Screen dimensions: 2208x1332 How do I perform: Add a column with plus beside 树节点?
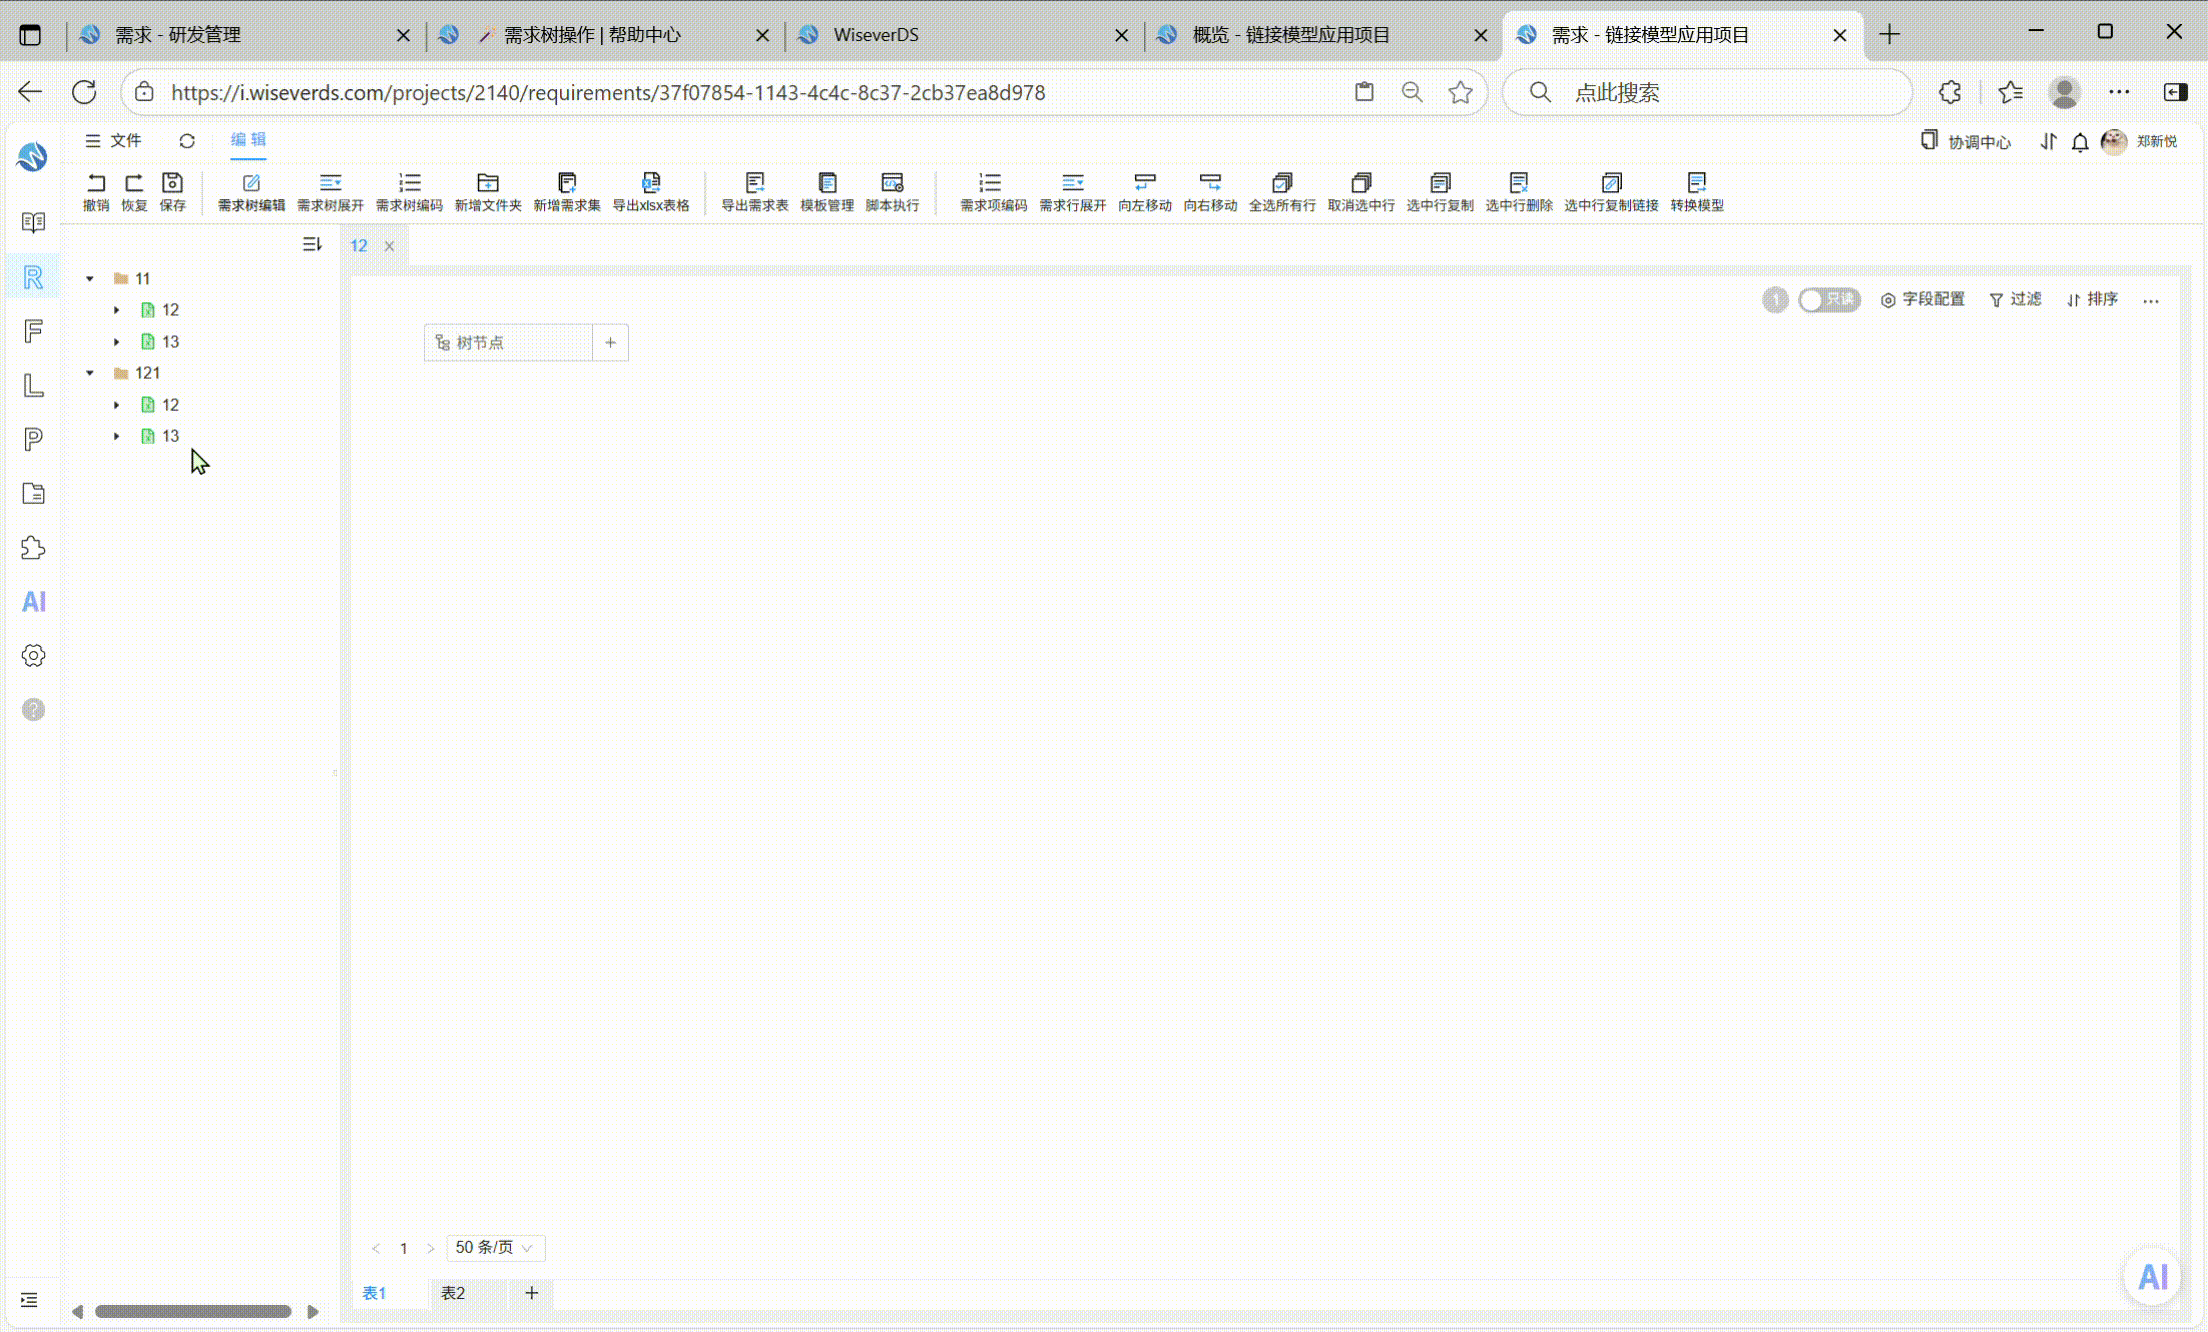click(x=610, y=343)
